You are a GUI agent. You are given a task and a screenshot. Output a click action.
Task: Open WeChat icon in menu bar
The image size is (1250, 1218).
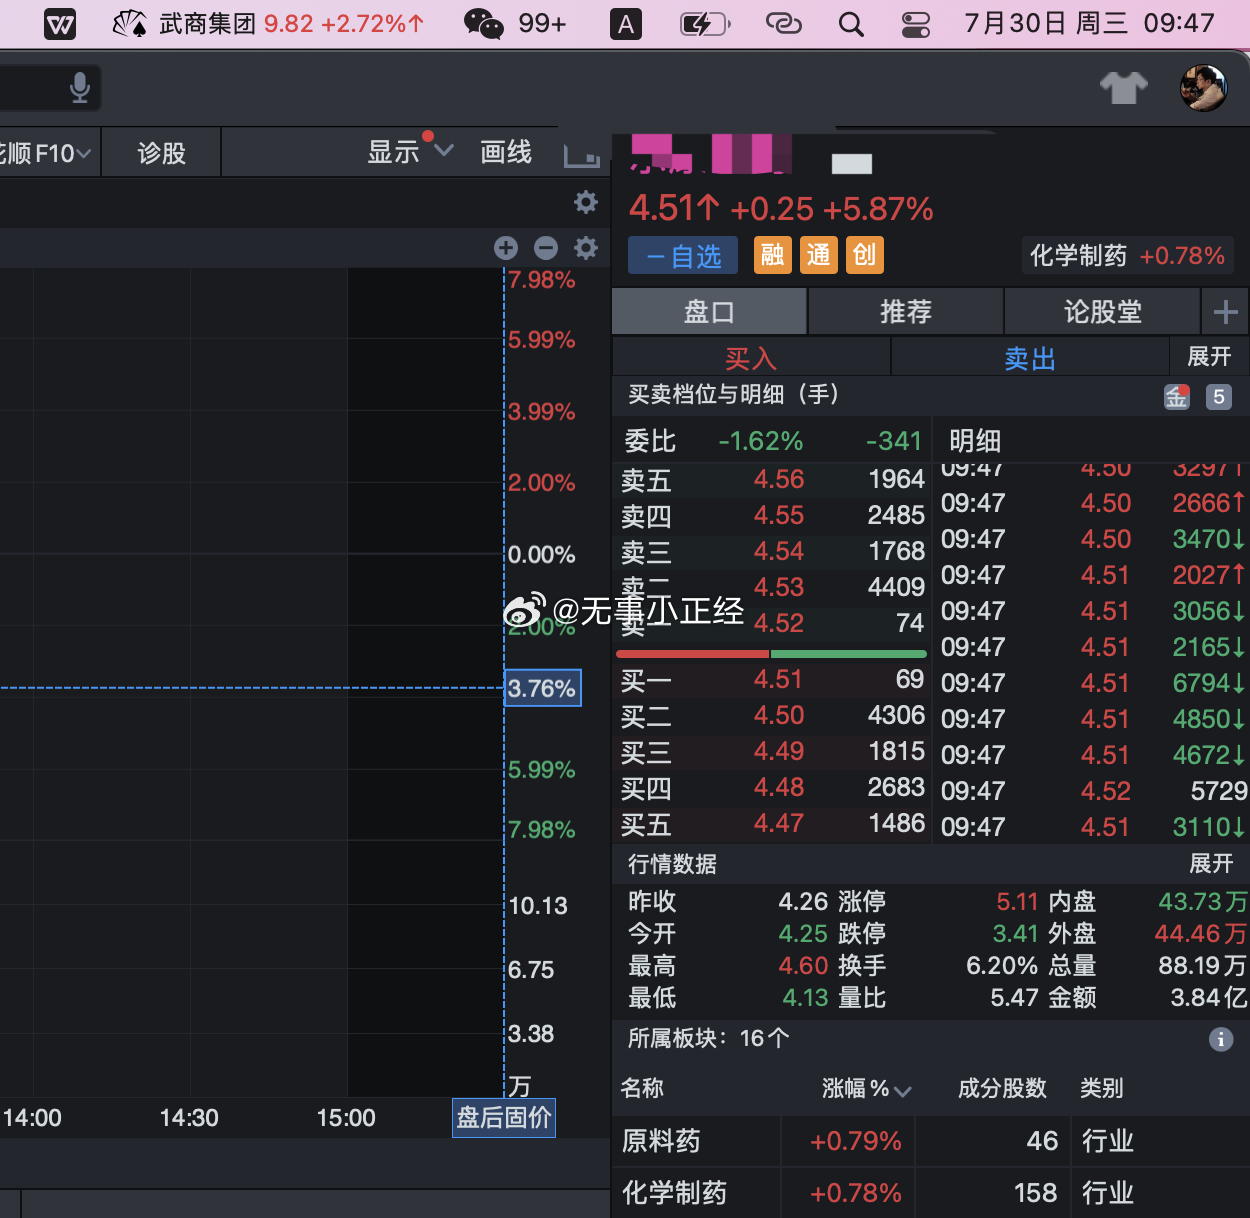484,24
